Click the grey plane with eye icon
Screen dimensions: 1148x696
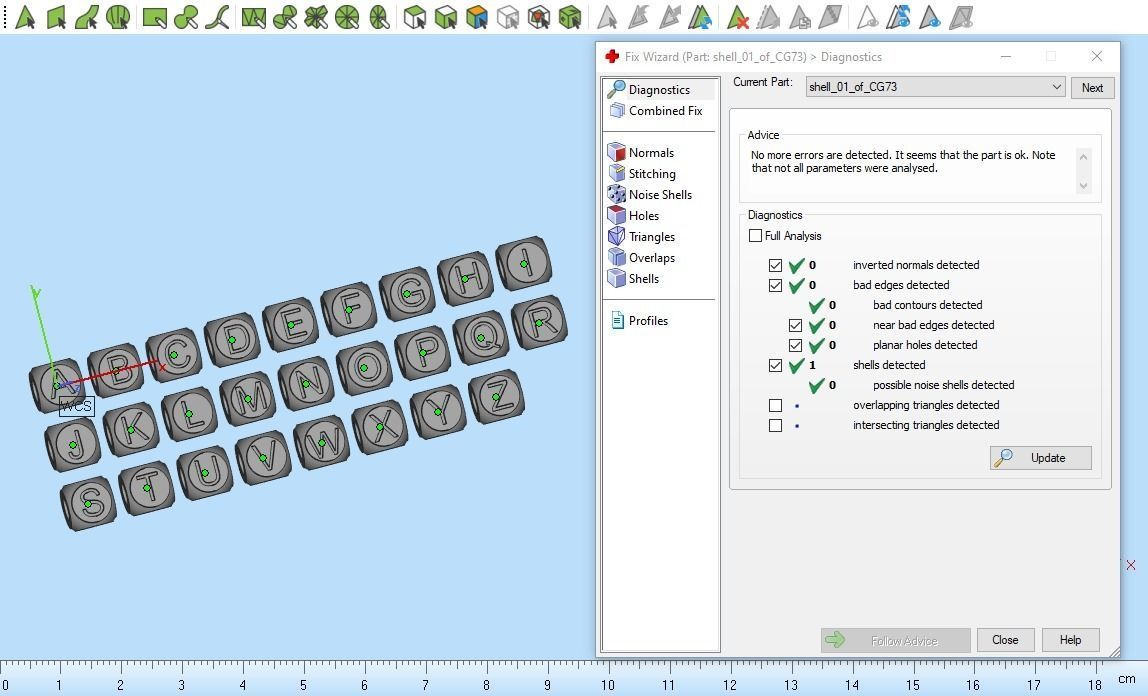tap(961, 17)
